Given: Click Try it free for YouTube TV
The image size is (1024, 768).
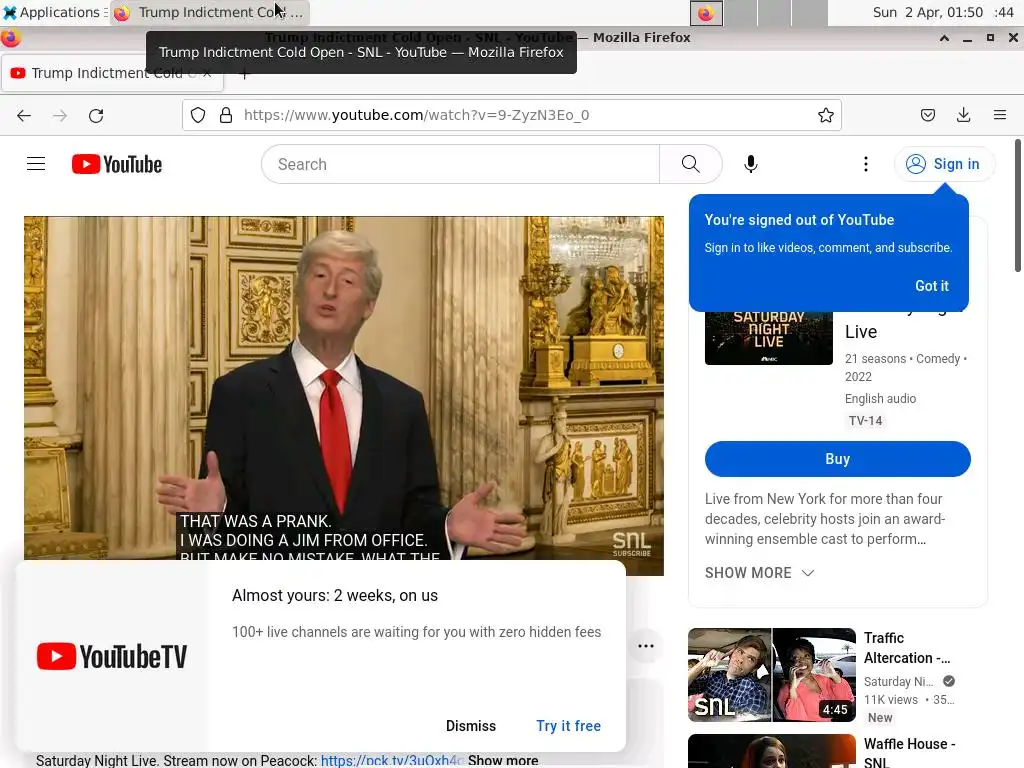Looking at the screenshot, I should (x=568, y=726).
